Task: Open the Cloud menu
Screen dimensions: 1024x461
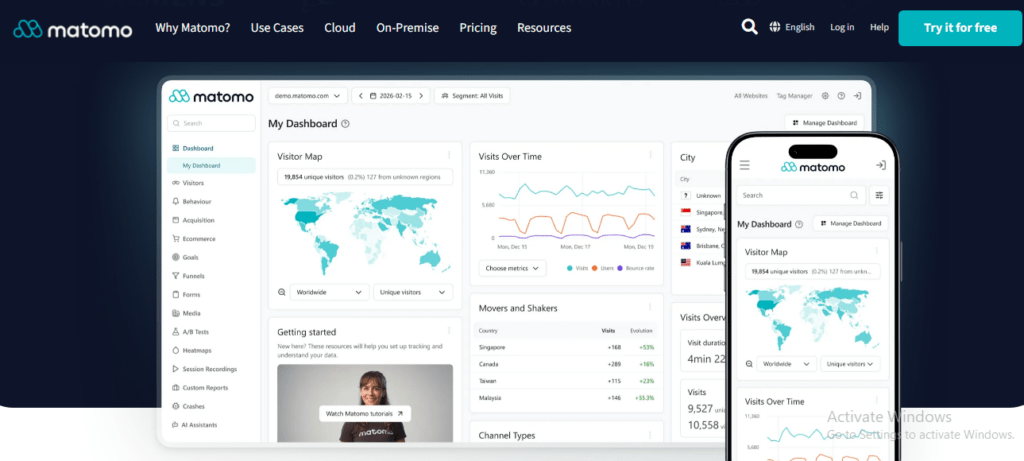Action: [340, 28]
